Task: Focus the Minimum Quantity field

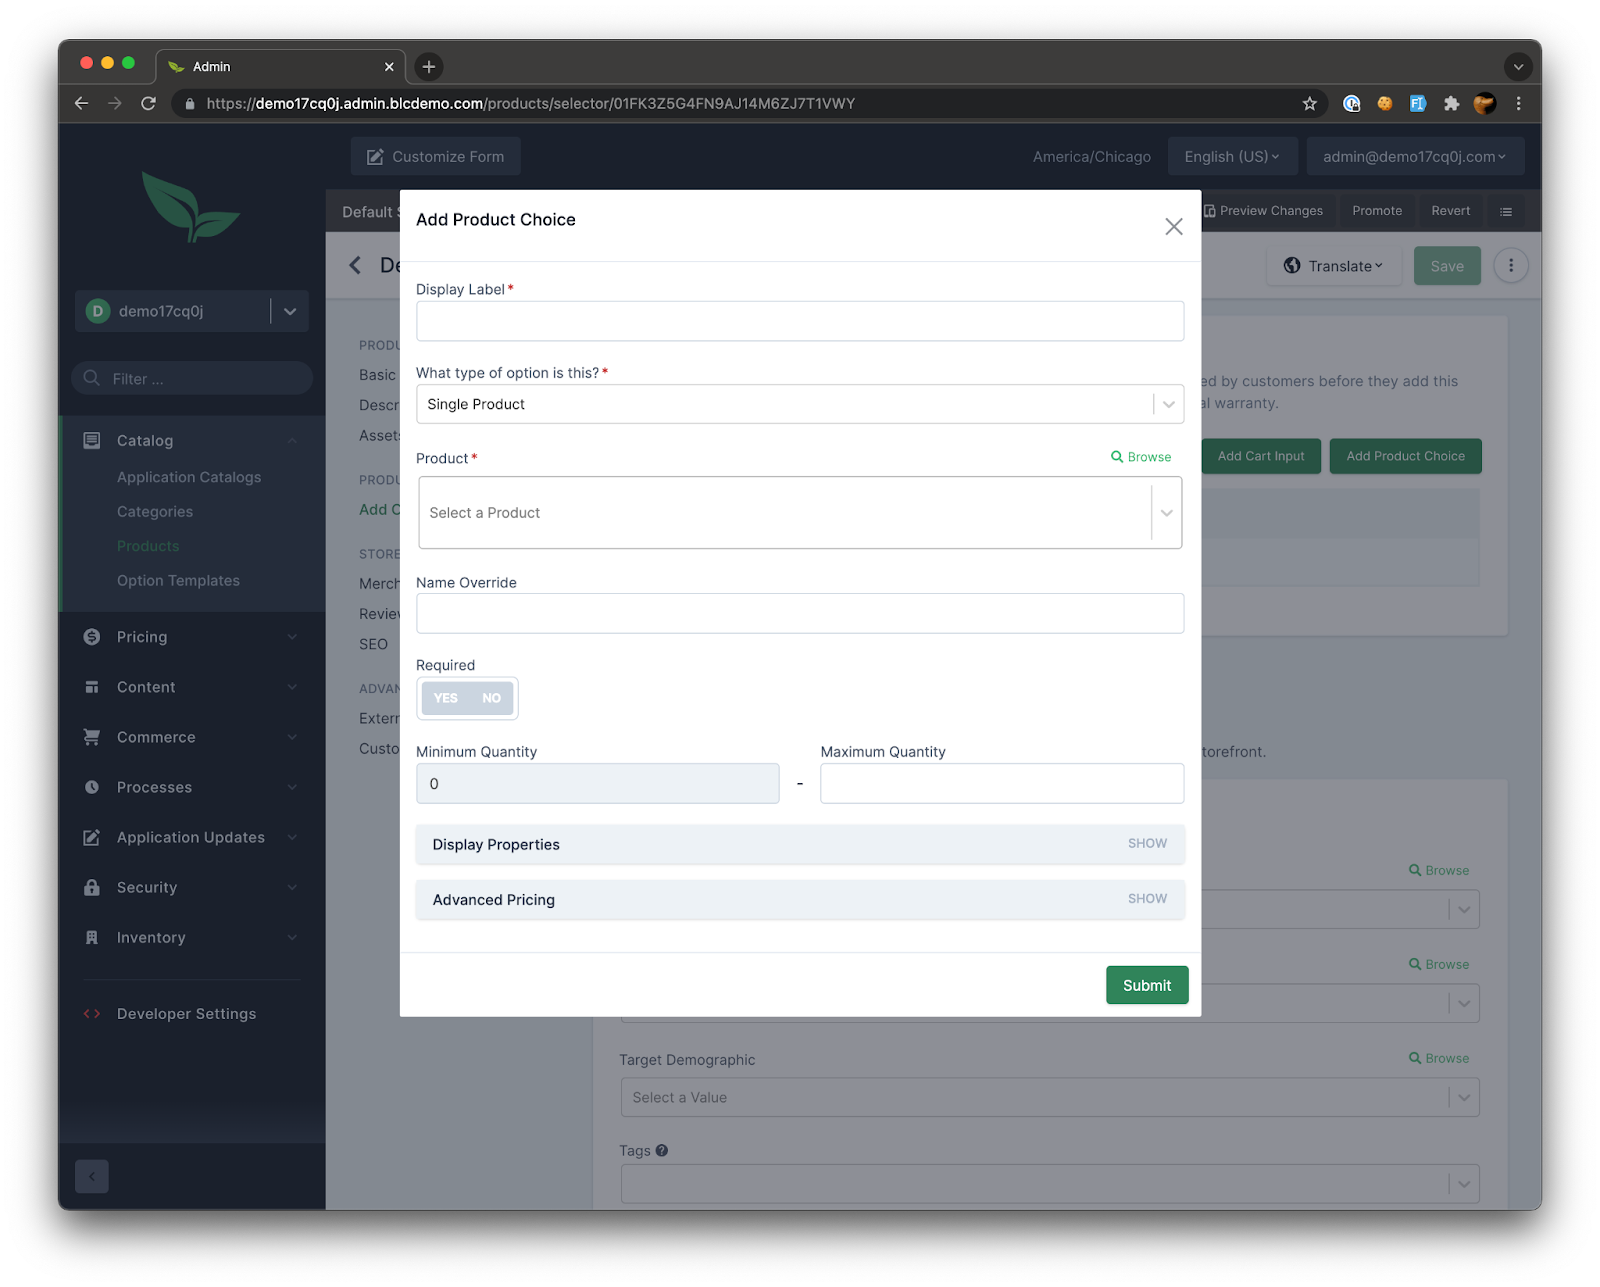Action: point(598,784)
